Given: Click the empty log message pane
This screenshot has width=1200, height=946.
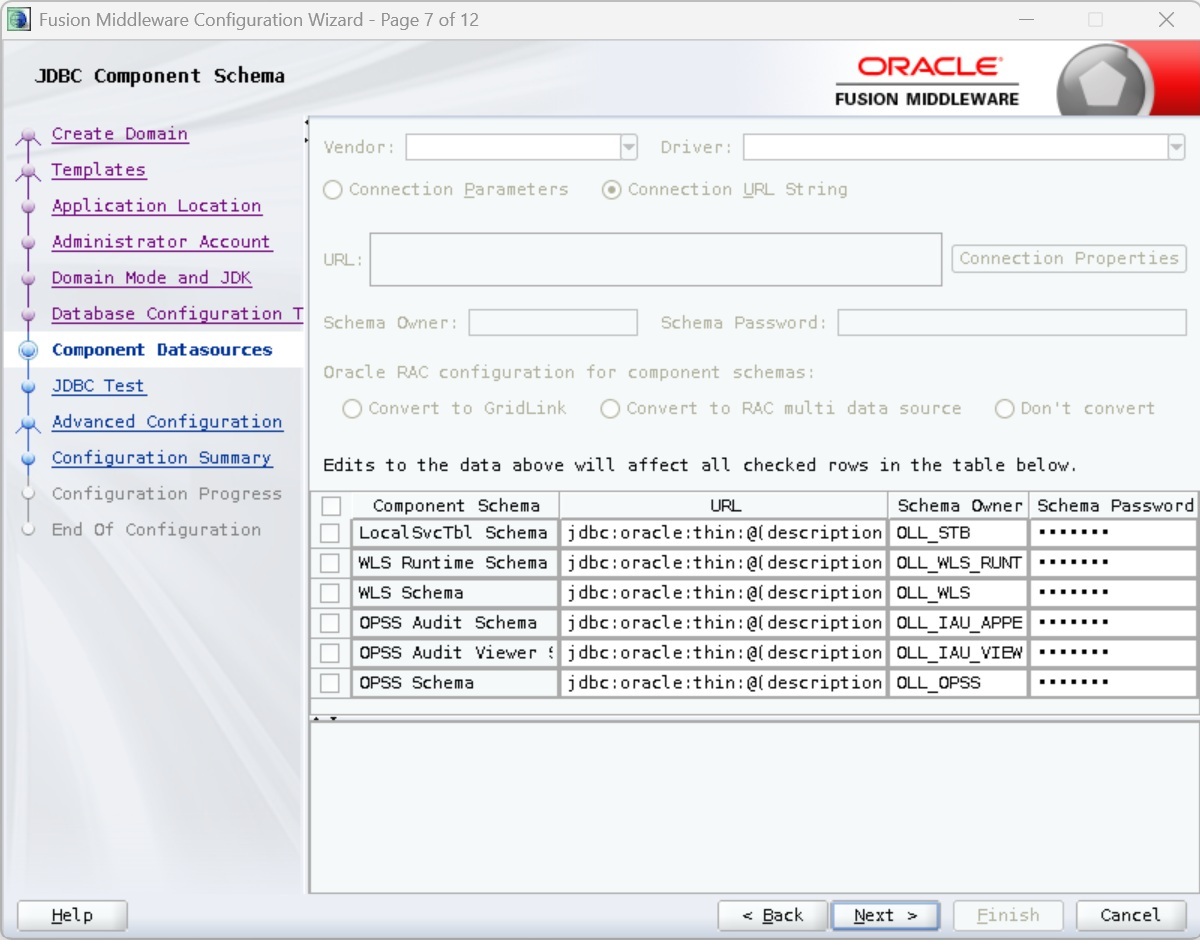Looking at the screenshot, I should pos(754,808).
